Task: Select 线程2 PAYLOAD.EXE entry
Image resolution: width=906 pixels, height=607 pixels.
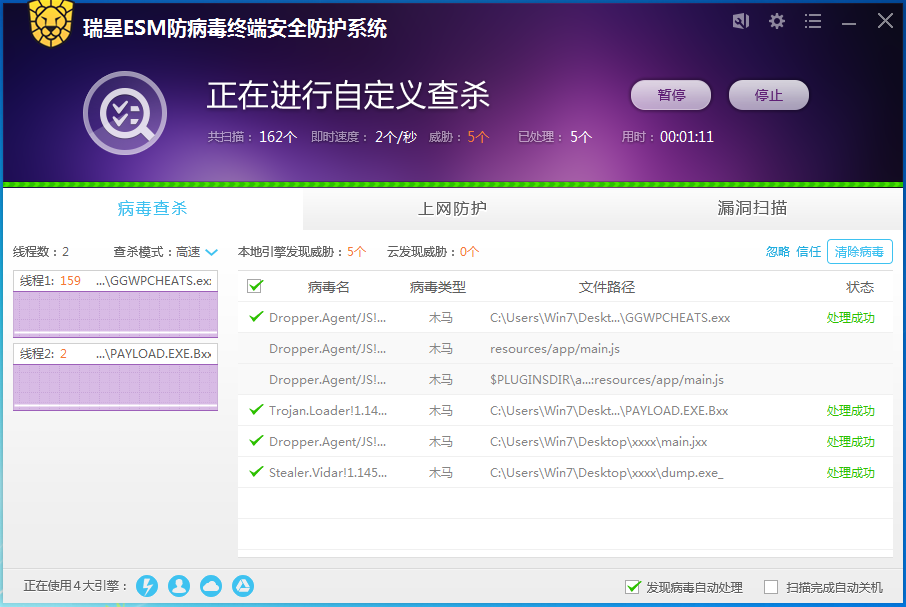Action: click(116, 354)
